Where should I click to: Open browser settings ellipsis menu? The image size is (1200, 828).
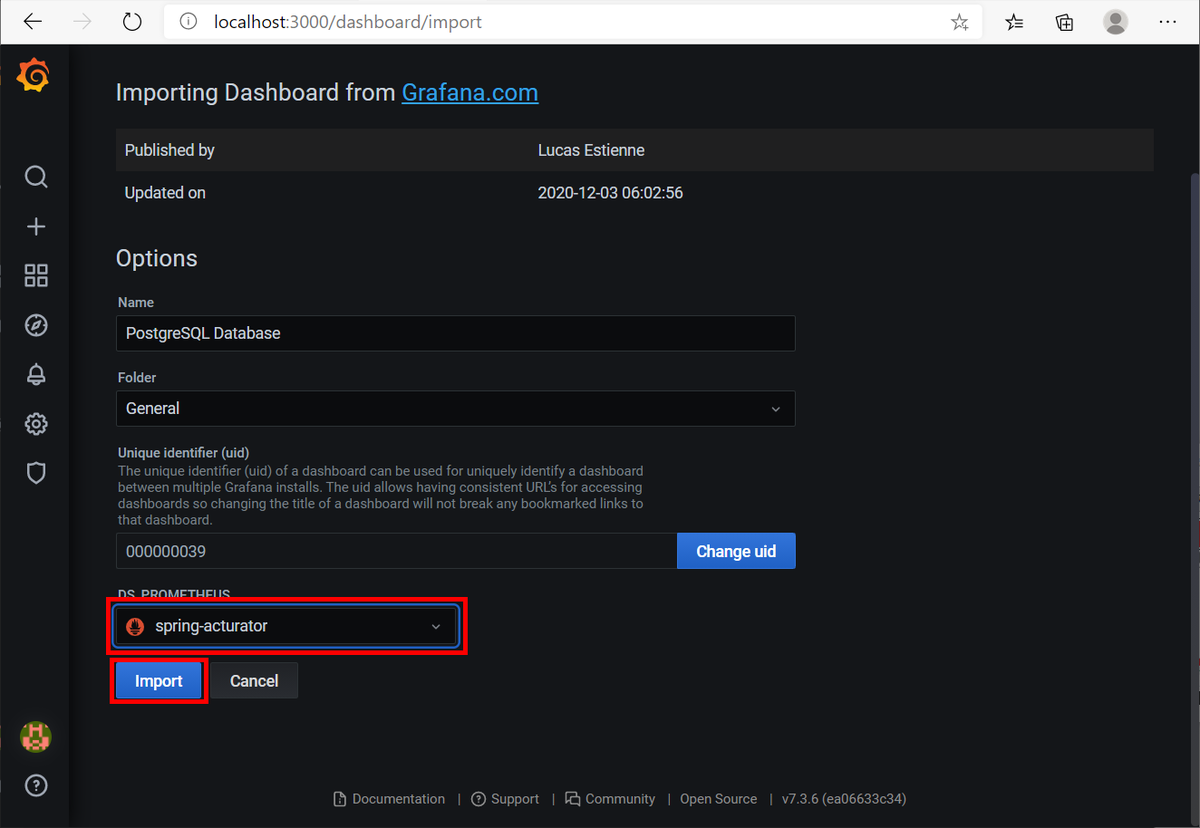click(x=1167, y=22)
